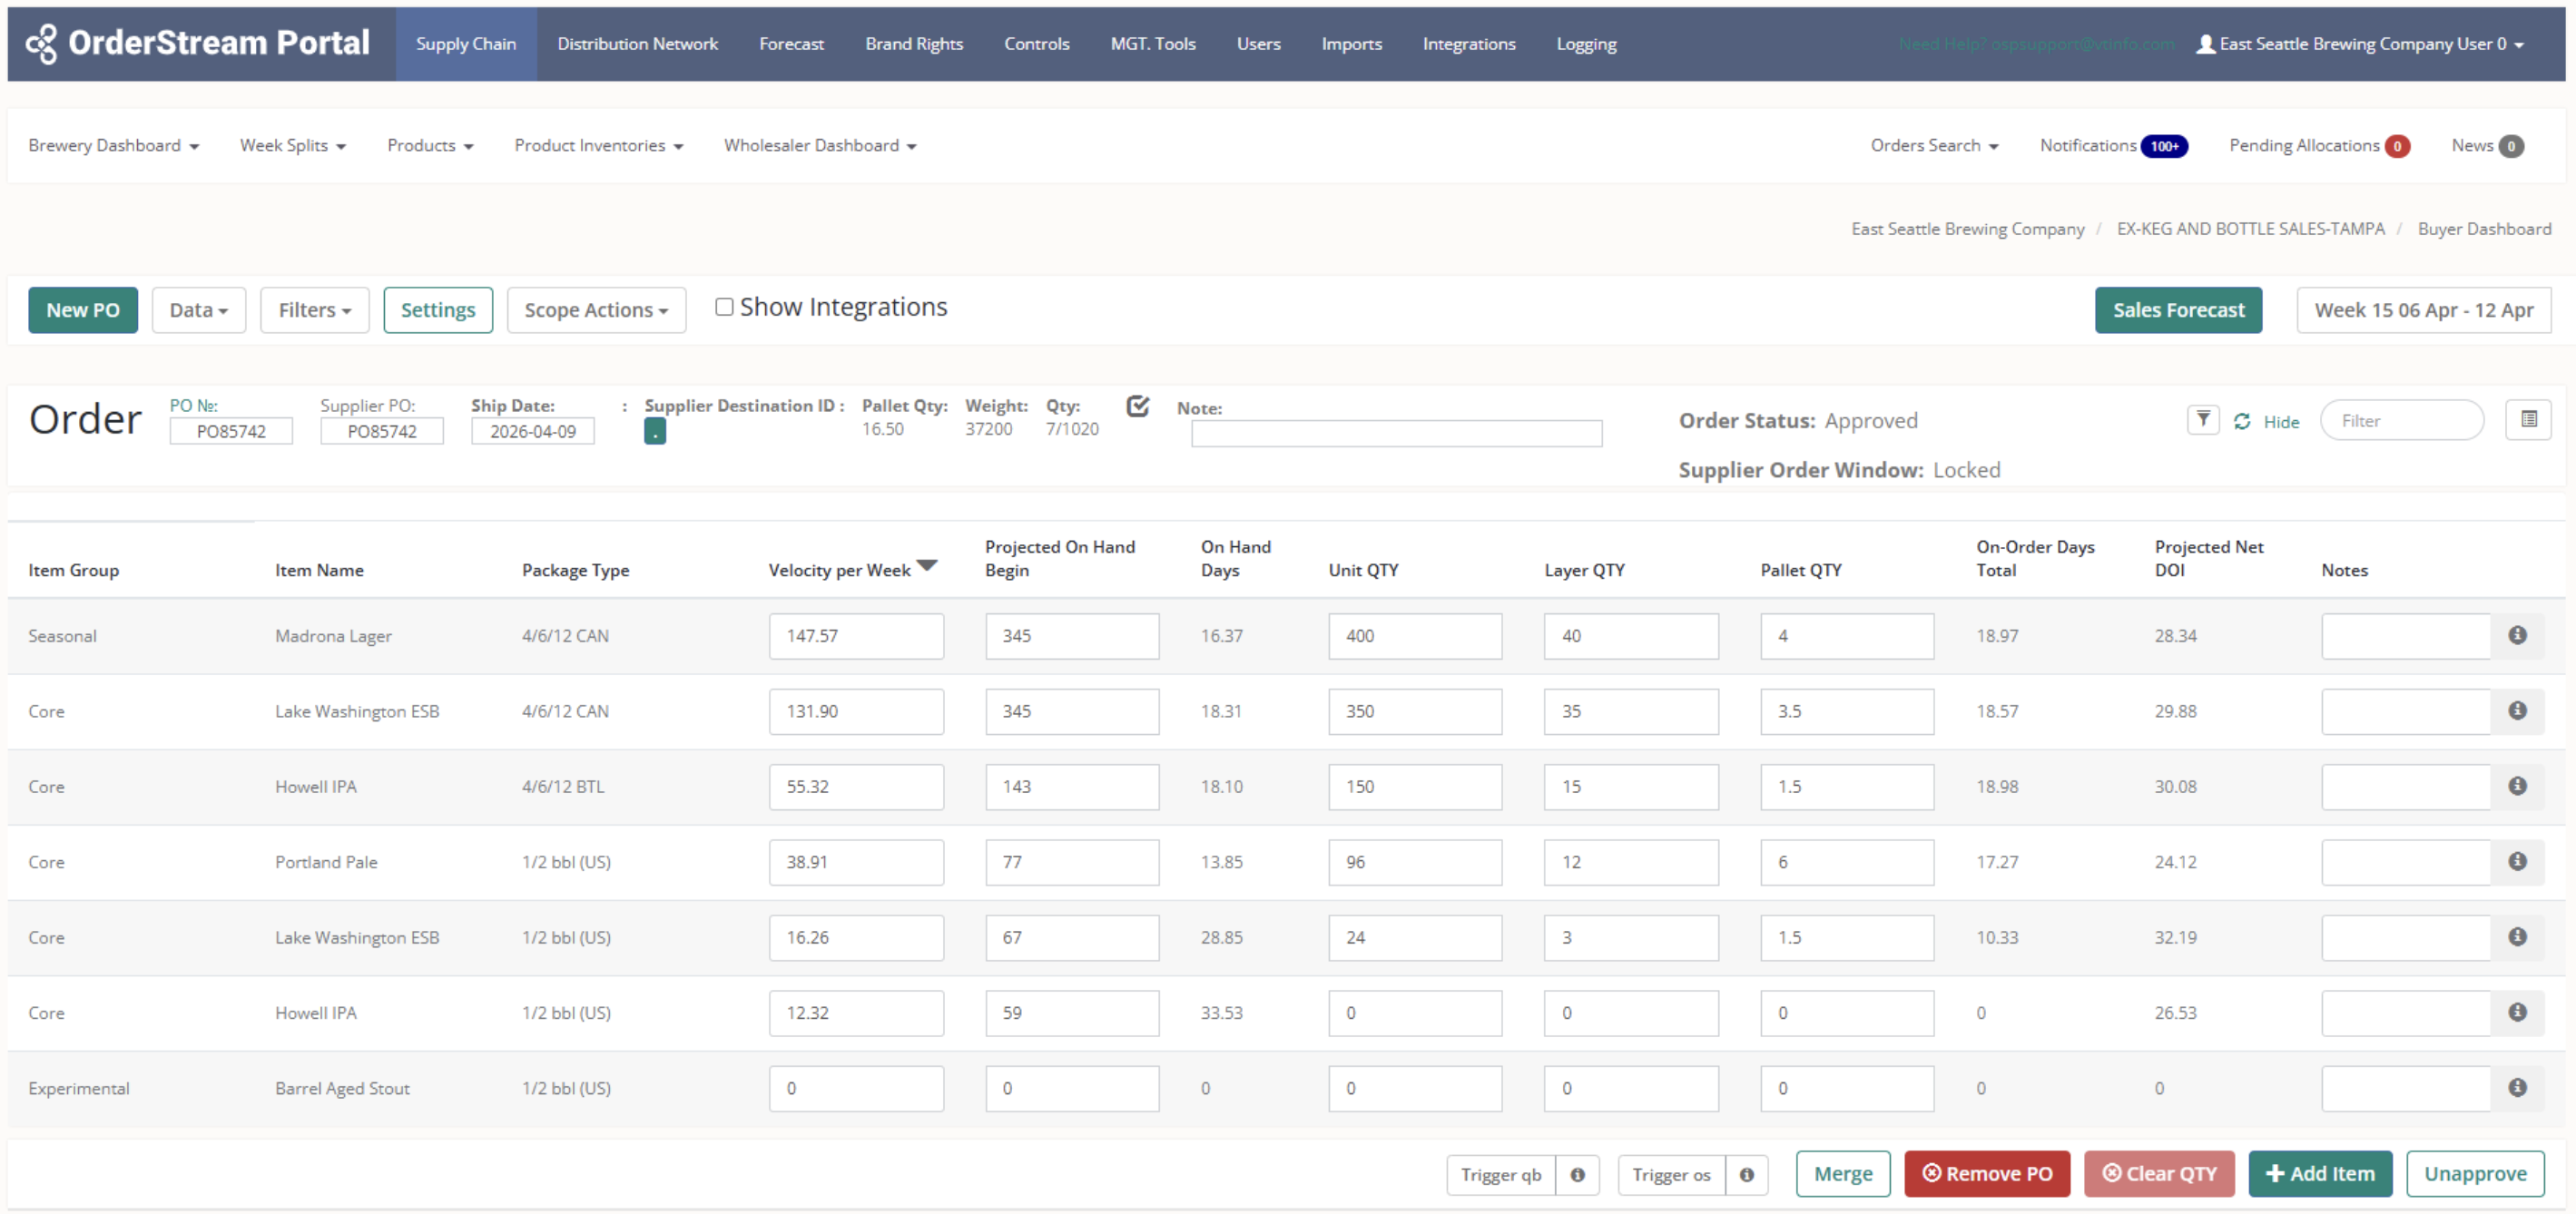Open info icon for Barrel Aged Stout row
The image size is (2576, 1214).
tap(2517, 1087)
